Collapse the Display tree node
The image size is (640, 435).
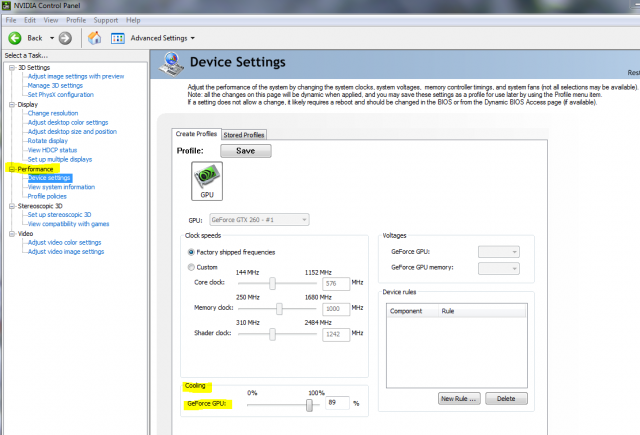pyautogui.click(x=12, y=104)
